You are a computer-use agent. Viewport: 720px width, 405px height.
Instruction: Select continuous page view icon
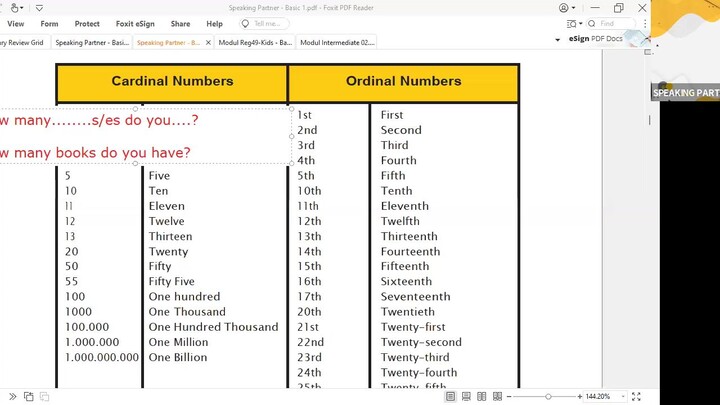point(466,397)
